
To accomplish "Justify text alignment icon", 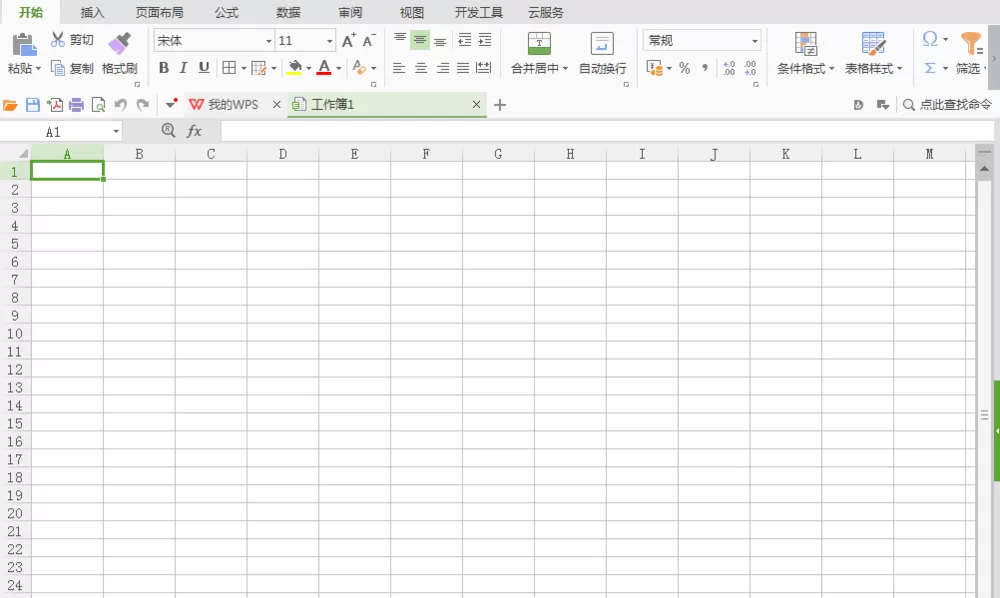I will tap(463, 68).
